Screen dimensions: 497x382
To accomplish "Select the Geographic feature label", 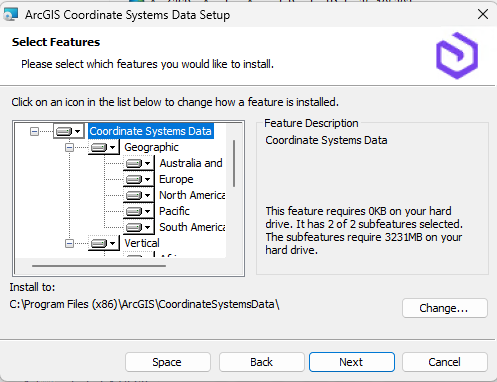I will pyautogui.click(x=151, y=147).
